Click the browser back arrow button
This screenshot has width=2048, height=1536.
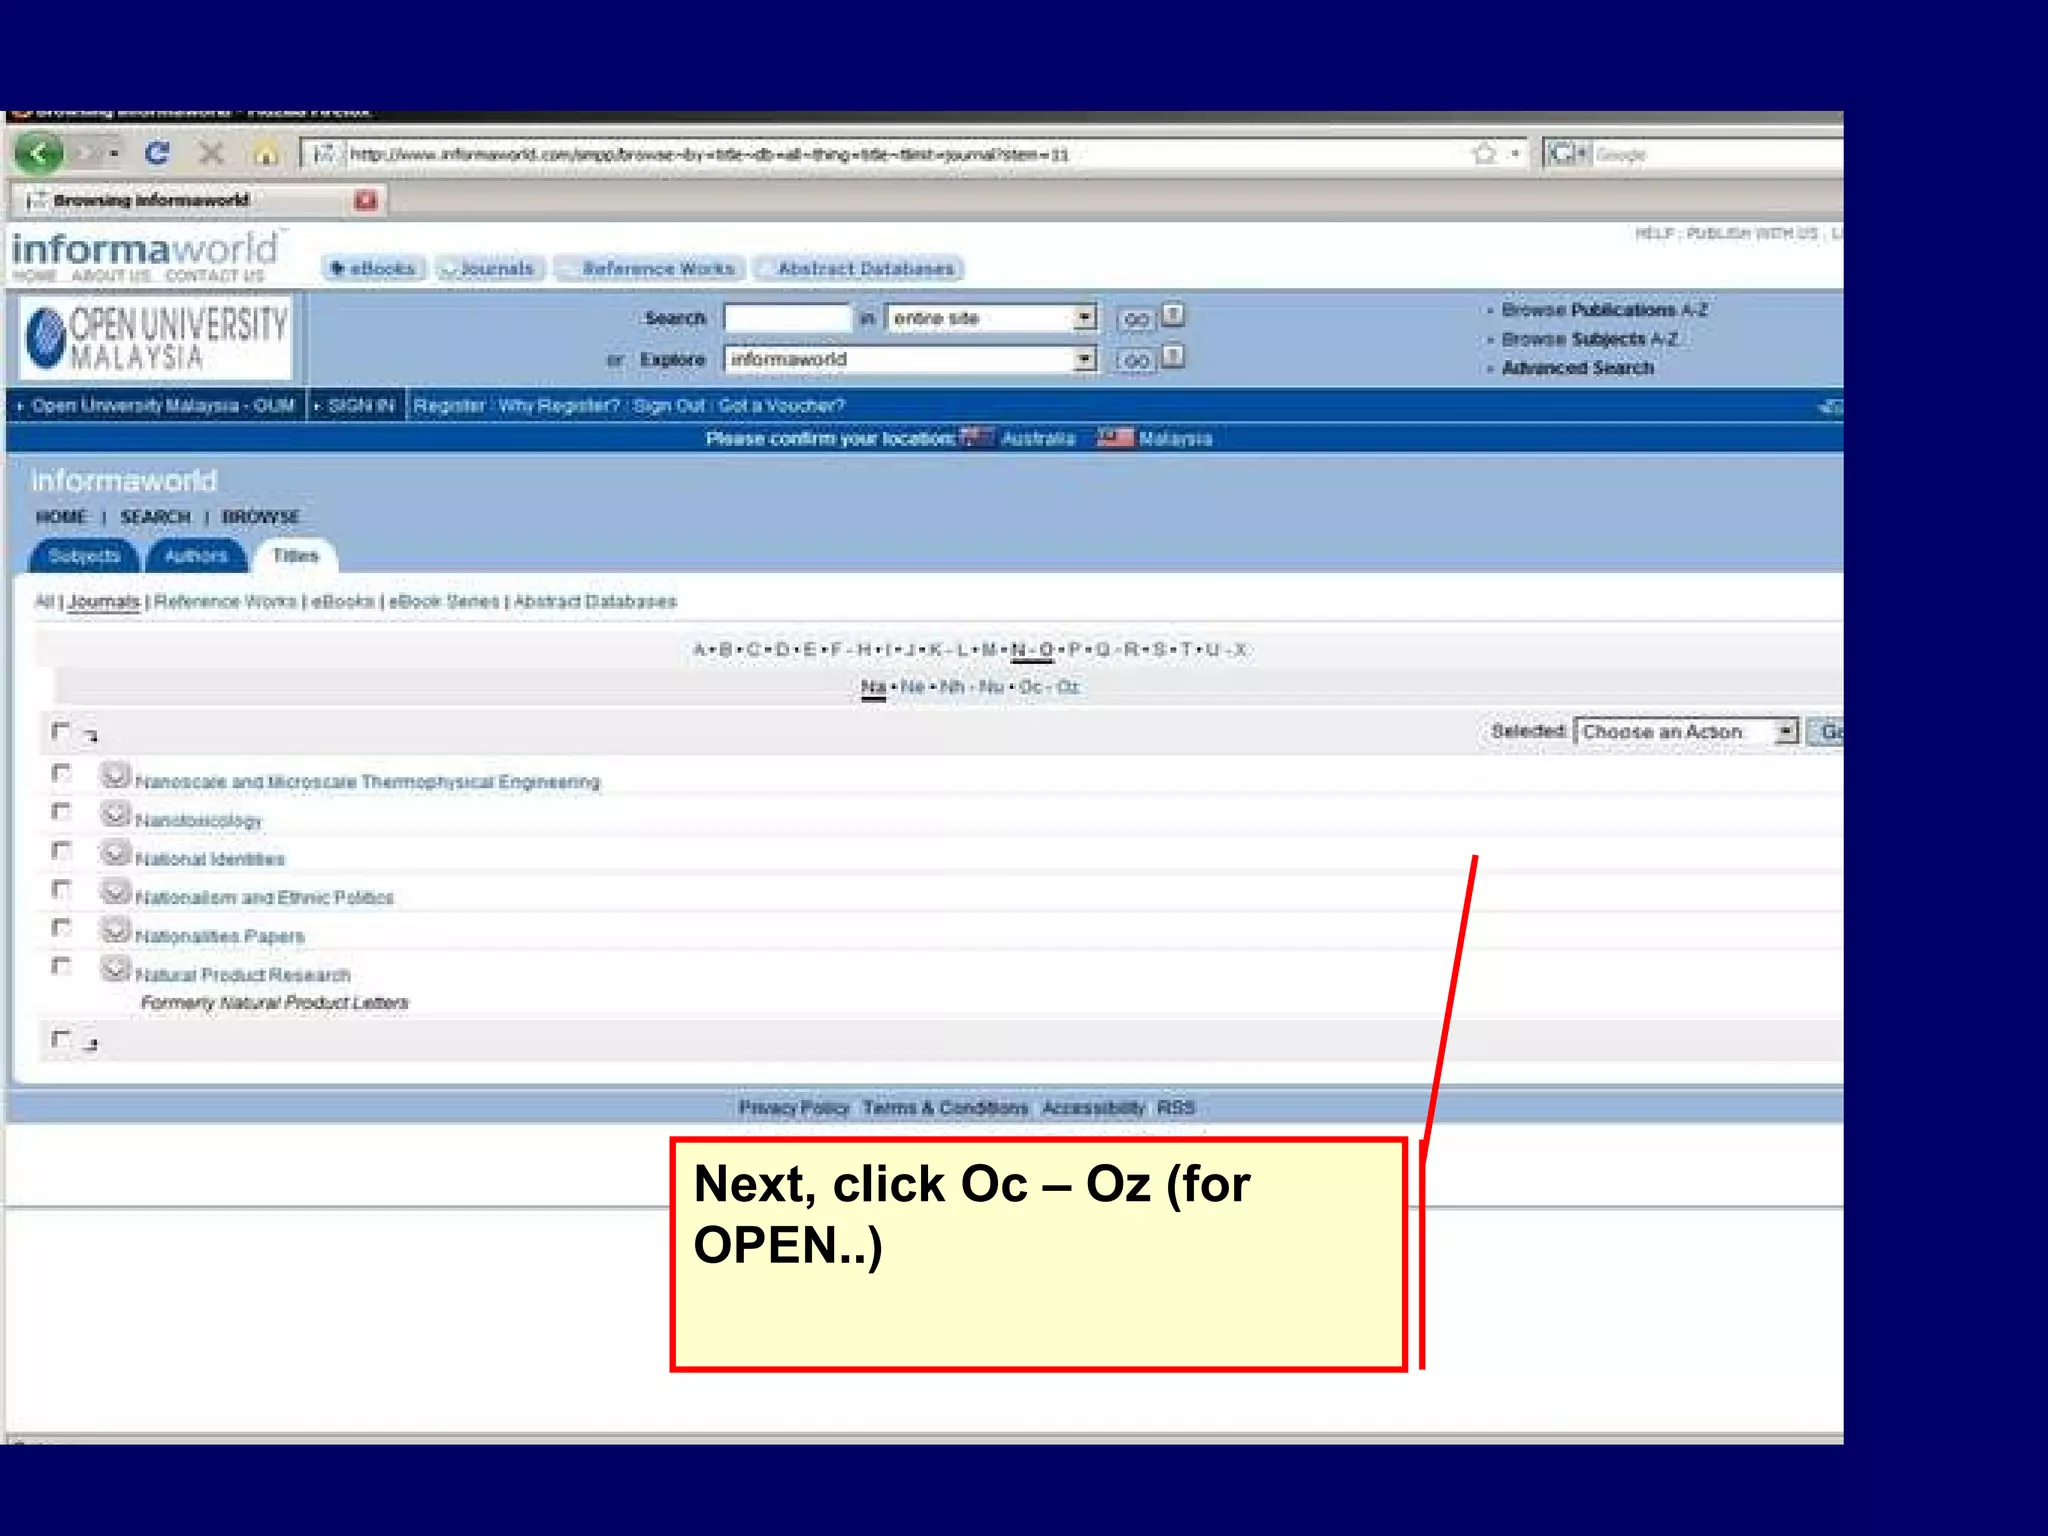tap(39, 154)
